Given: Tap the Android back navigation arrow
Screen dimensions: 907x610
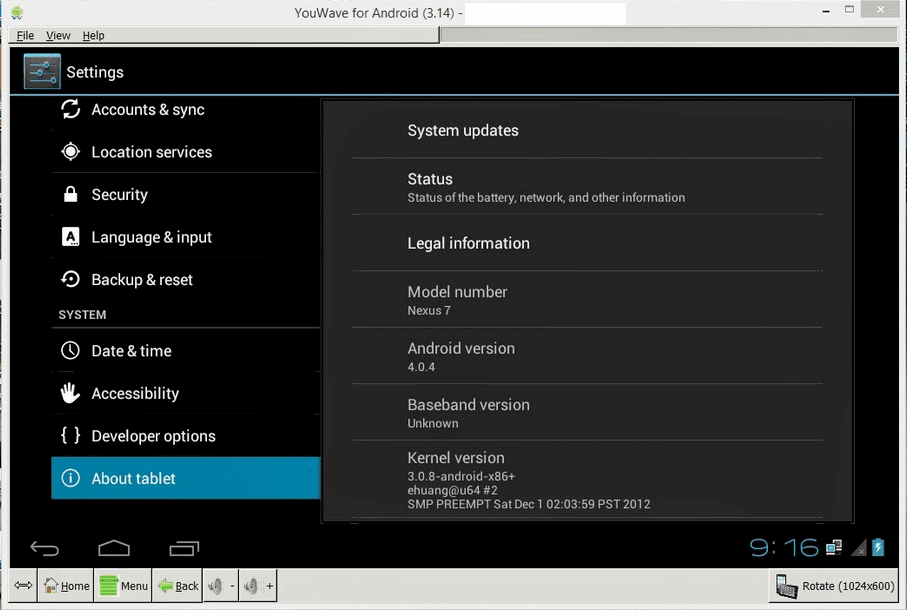Looking at the screenshot, I should pyautogui.click(x=45, y=548).
